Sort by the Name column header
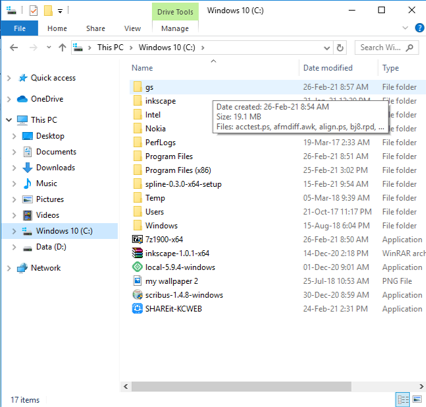Image resolution: width=426 pixels, height=407 pixels. [x=142, y=68]
